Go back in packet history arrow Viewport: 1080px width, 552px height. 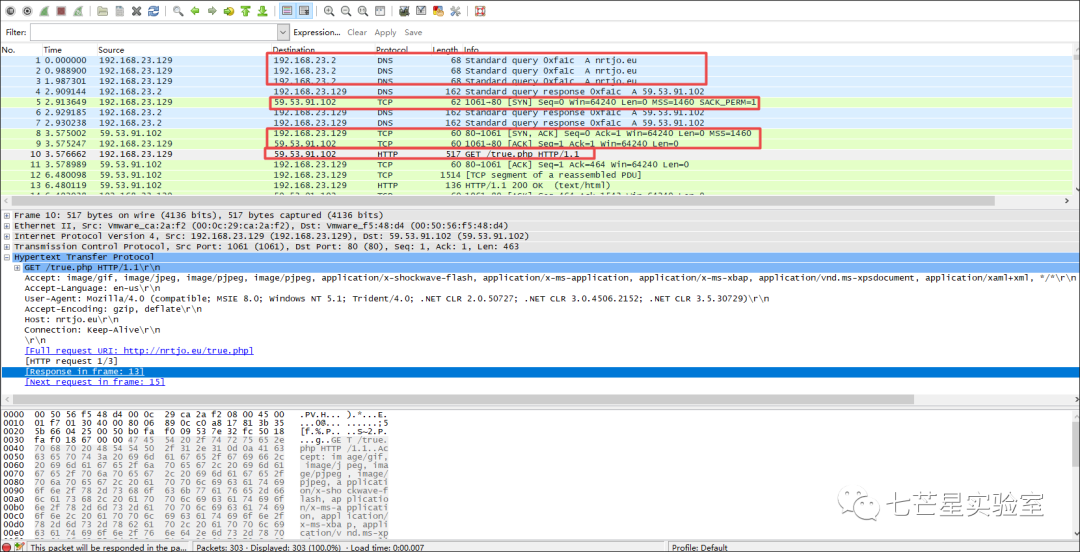(x=195, y=11)
